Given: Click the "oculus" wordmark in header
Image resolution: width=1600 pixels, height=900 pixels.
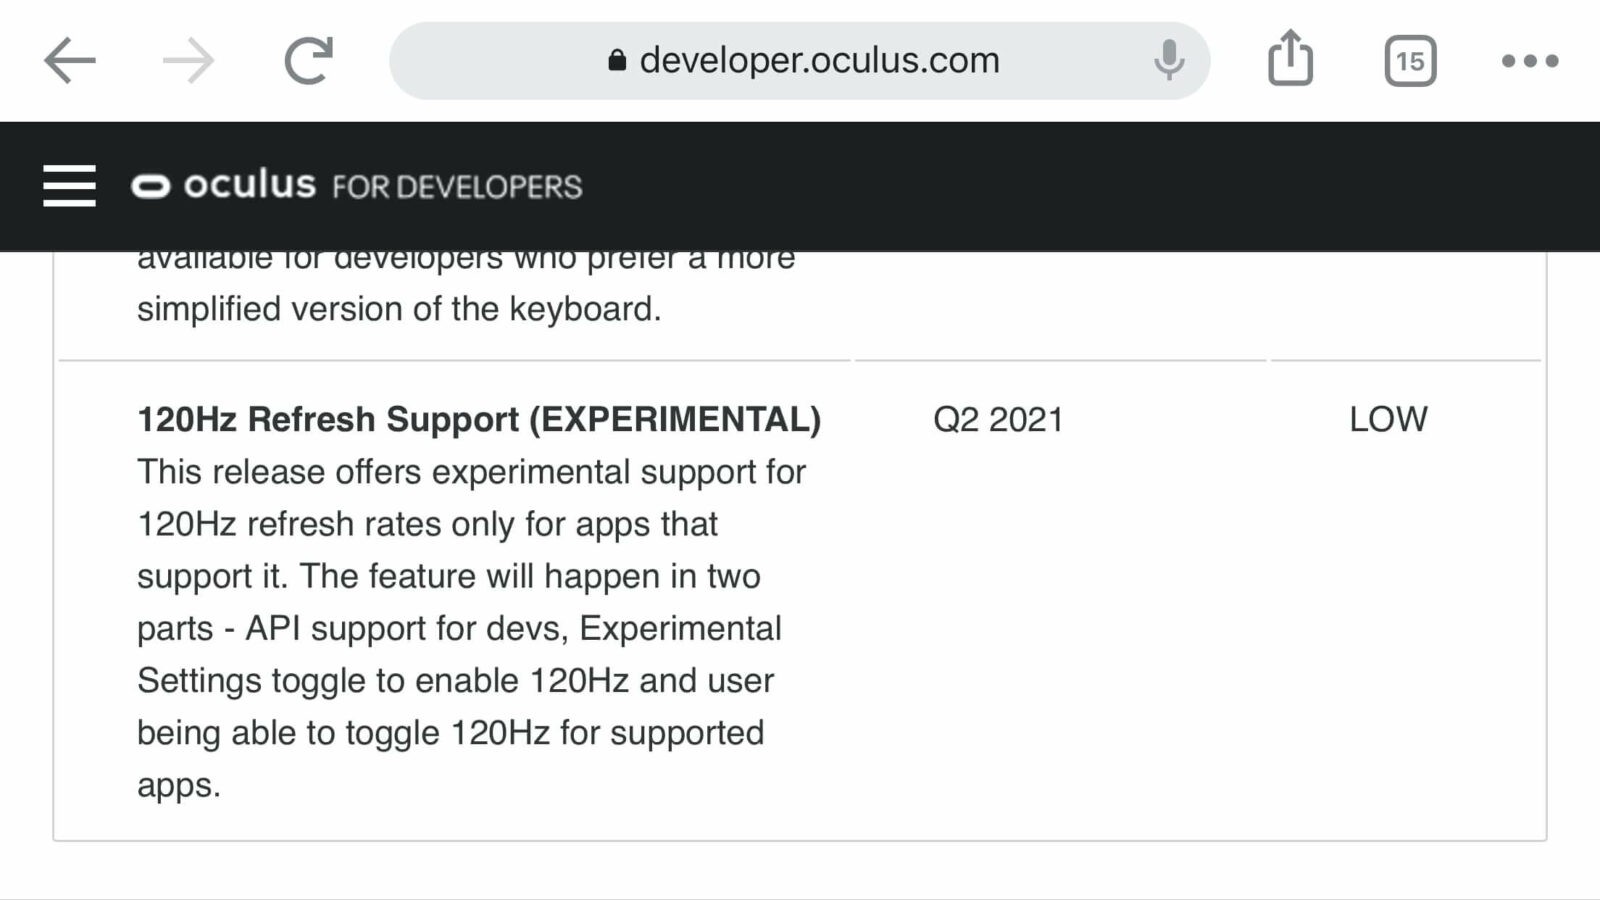Looking at the screenshot, I should (249, 185).
